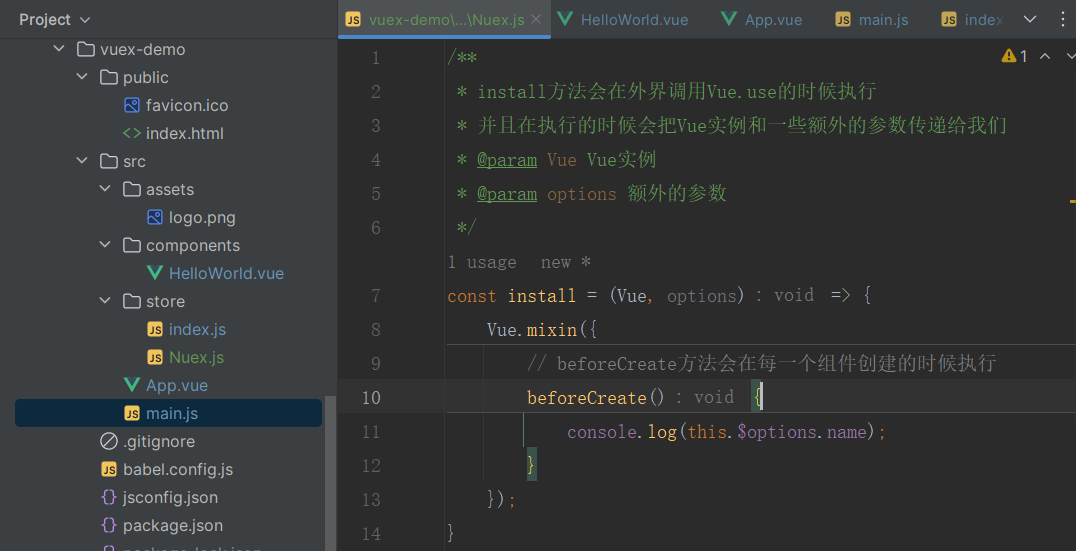Click the jsconfig.json braces icon

point(108,497)
